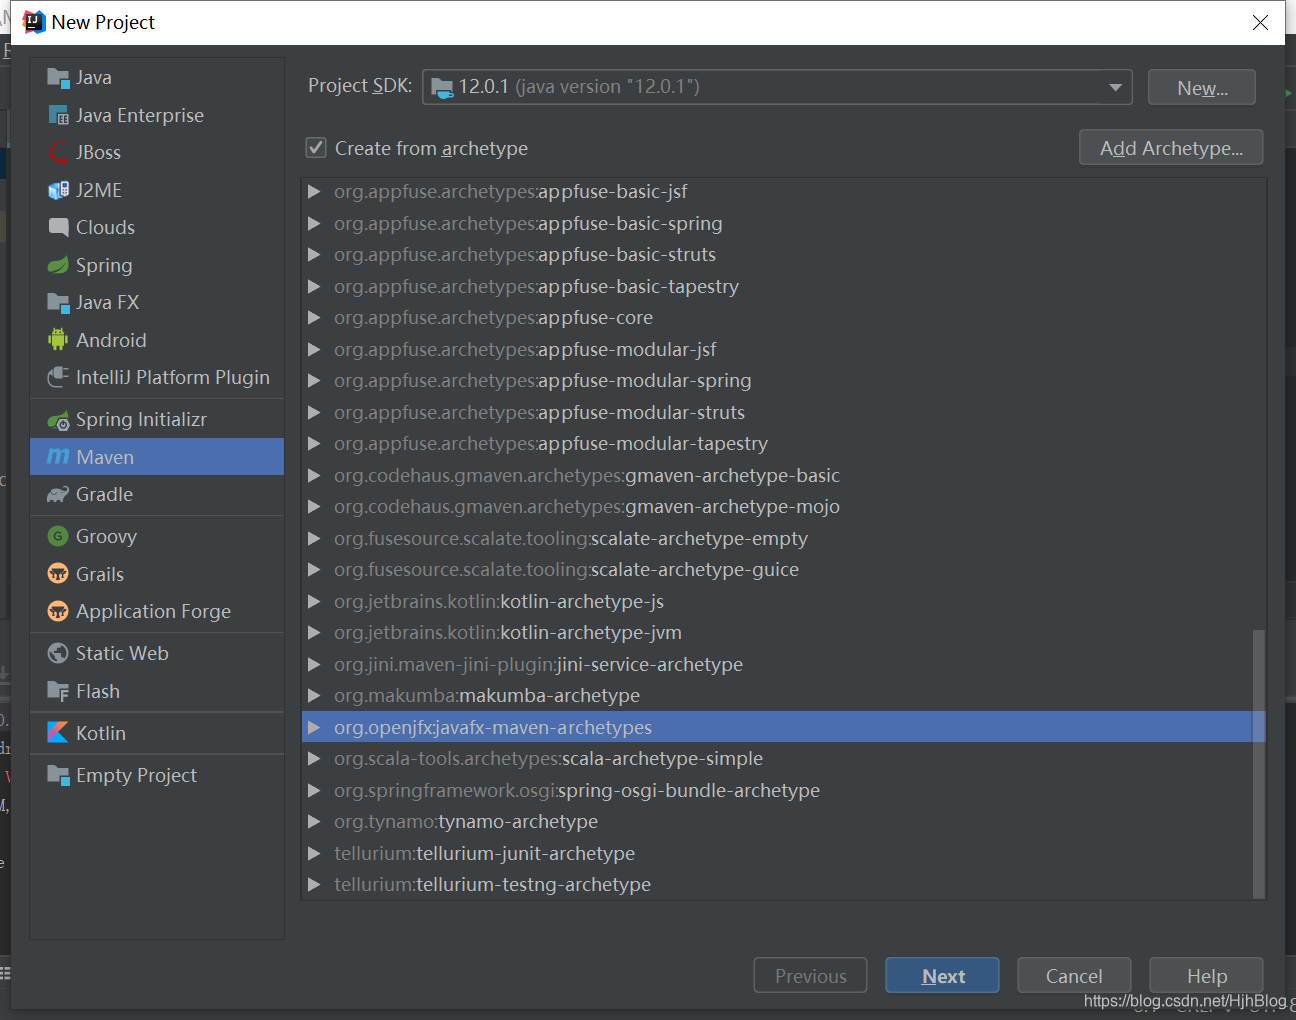Click the archetype list vertical scrollbar

pos(1259,764)
